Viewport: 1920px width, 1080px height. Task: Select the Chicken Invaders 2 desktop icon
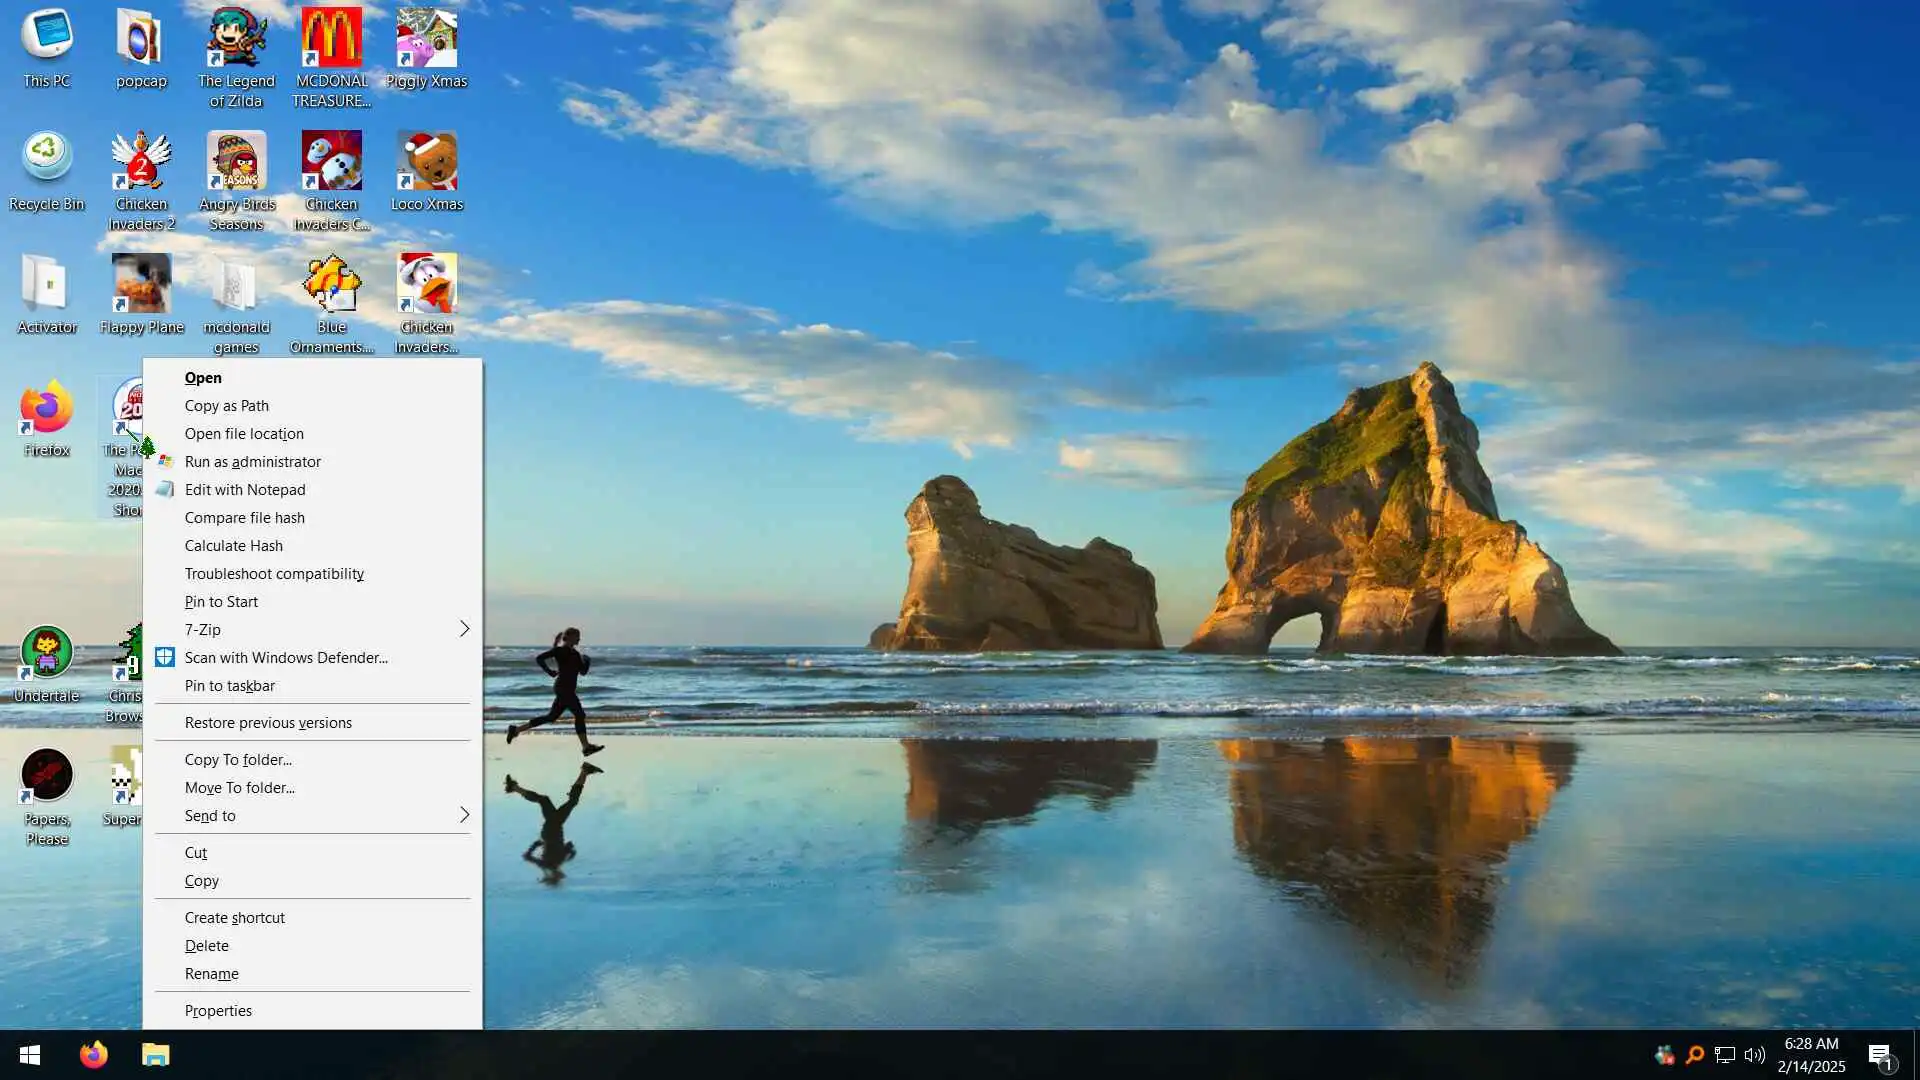point(141,162)
